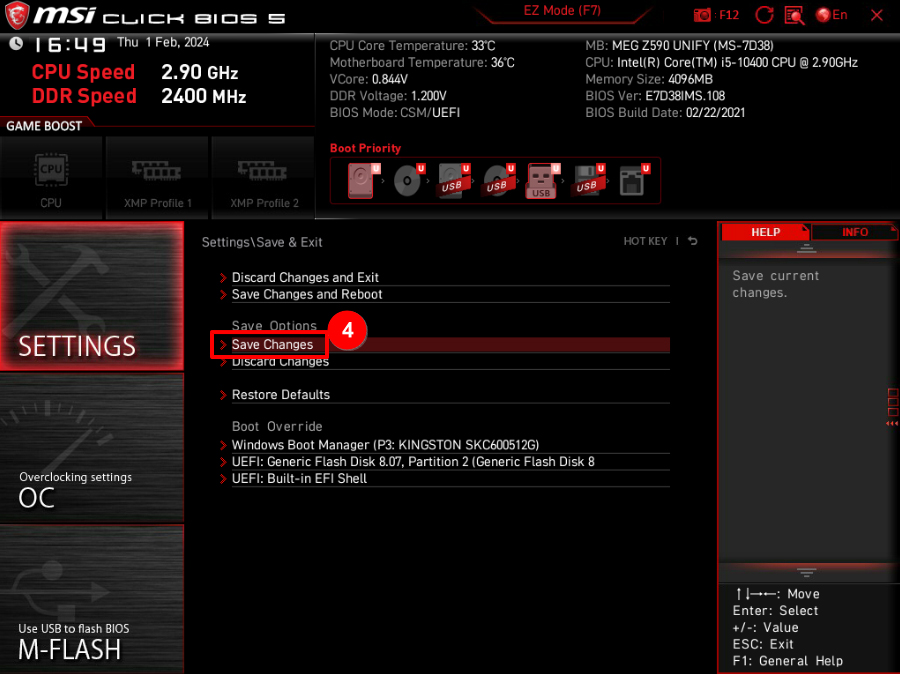Boot from Windows Boot Manager KINGSTON entry
The width and height of the screenshot is (900, 674).
445,445
